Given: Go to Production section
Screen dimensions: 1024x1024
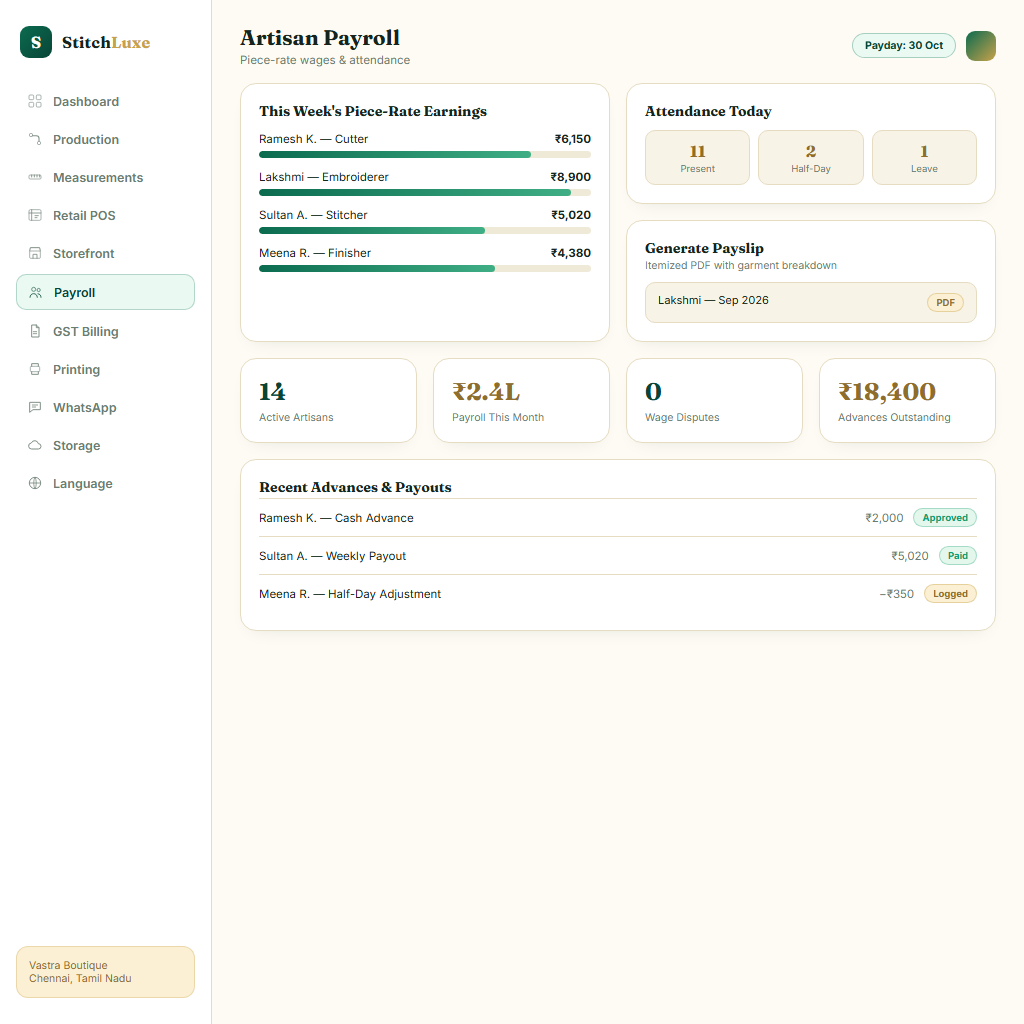Looking at the screenshot, I should click(105, 139).
